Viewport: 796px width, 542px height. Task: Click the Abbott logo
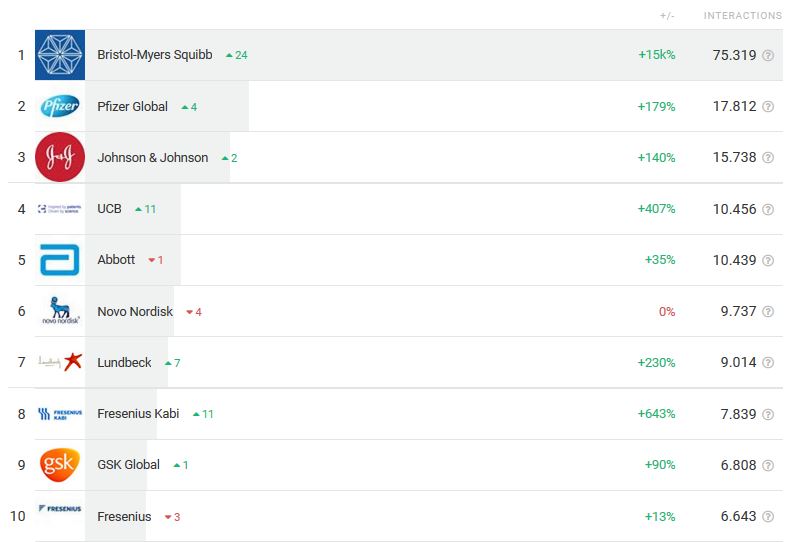pos(60,260)
